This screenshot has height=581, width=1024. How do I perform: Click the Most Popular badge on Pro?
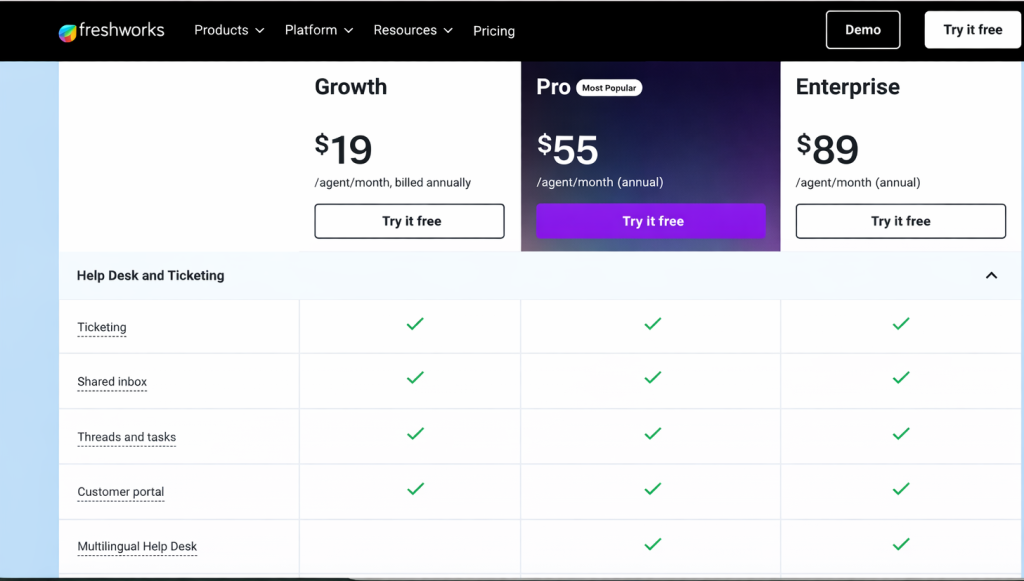(609, 87)
